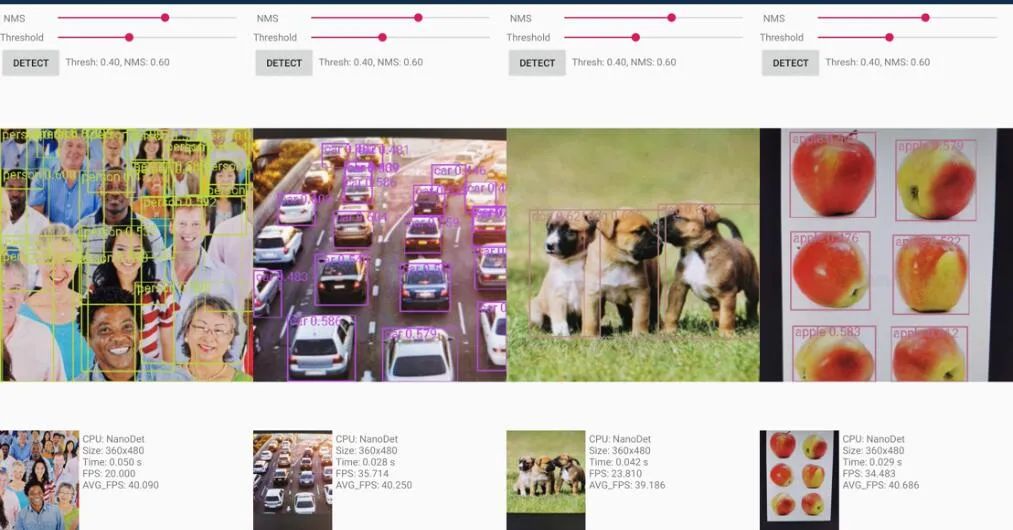This screenshot has width=1013, height=530.
Task: Select the small highway cars thumbnail
Action: pos(293,480)
